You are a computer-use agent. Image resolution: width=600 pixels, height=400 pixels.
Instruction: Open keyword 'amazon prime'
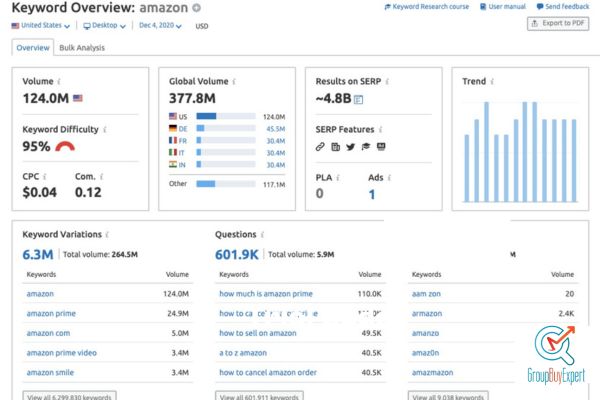click(x=51, y=313)
